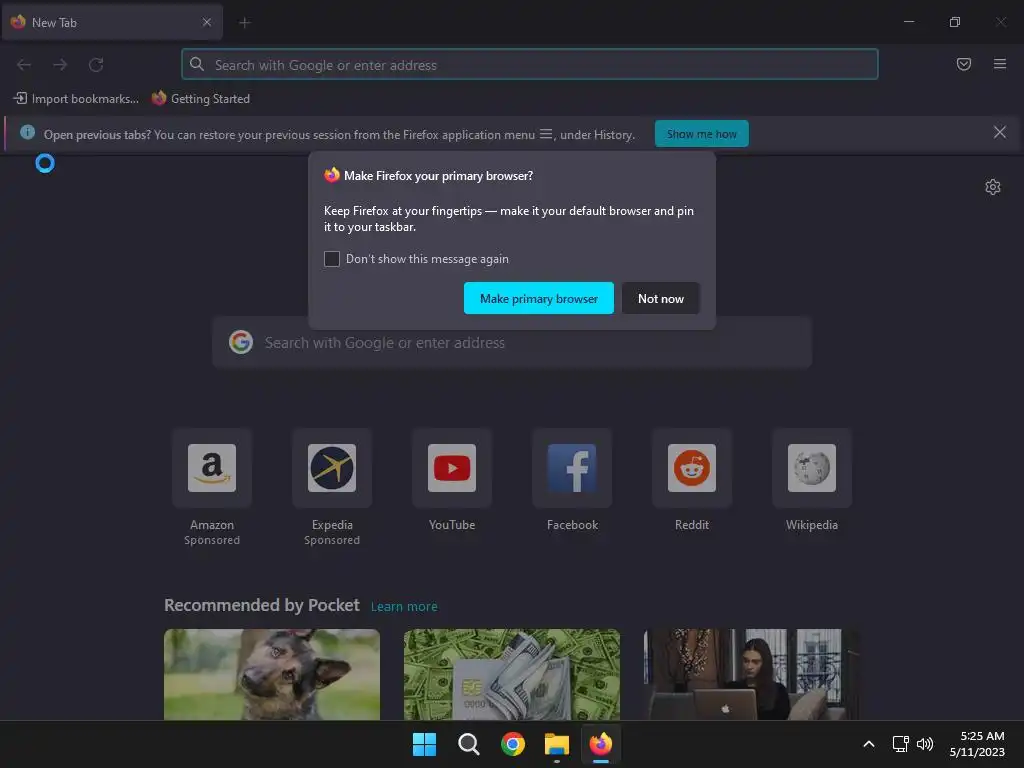Focus the page Google search box
1024x768 pixels.
pyautogui.click(x=512, y=343)
